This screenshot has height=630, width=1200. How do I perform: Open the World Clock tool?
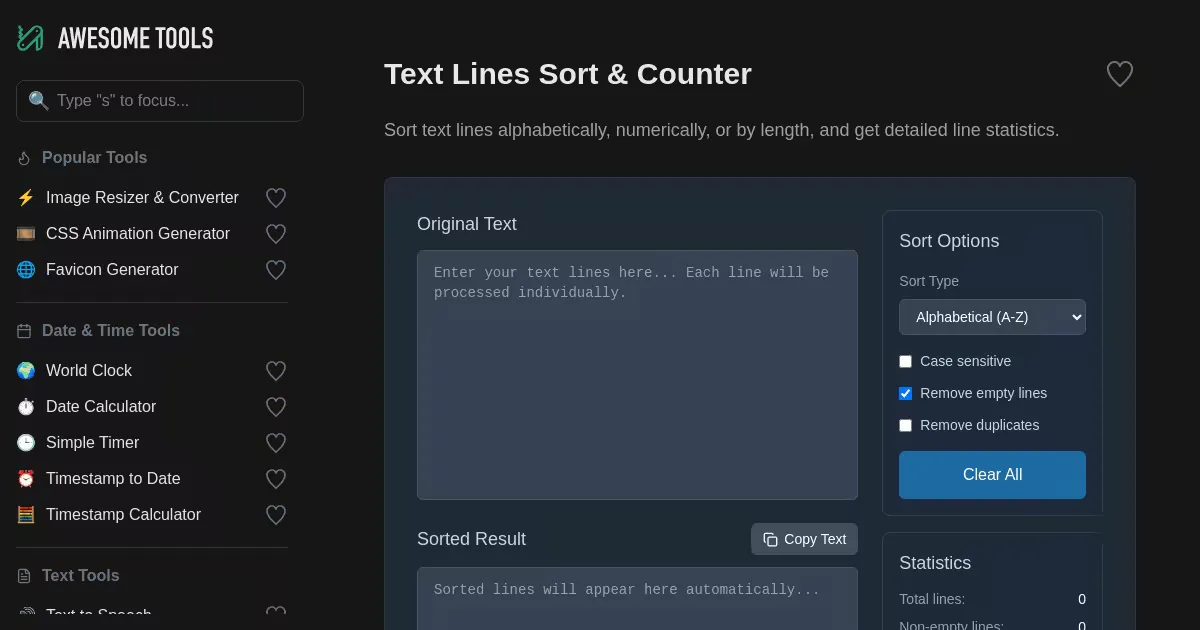(x=89, y=371)
